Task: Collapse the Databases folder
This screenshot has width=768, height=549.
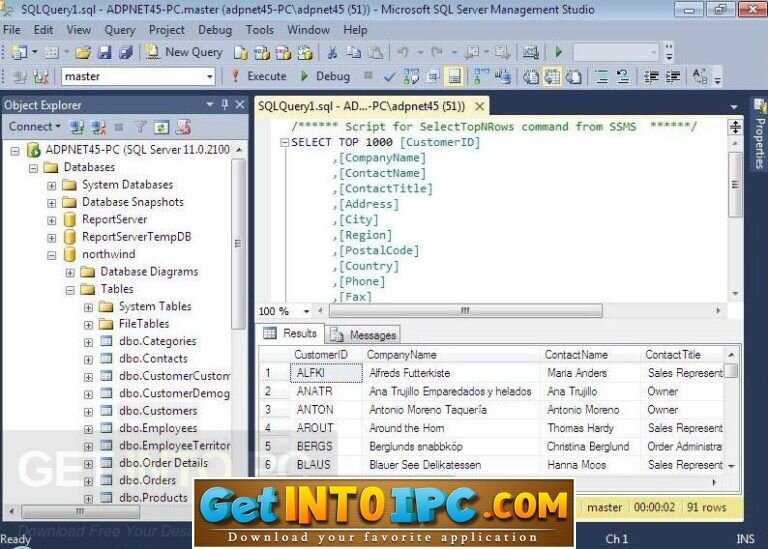Action: pyautogui.click(x=33, y=168)
